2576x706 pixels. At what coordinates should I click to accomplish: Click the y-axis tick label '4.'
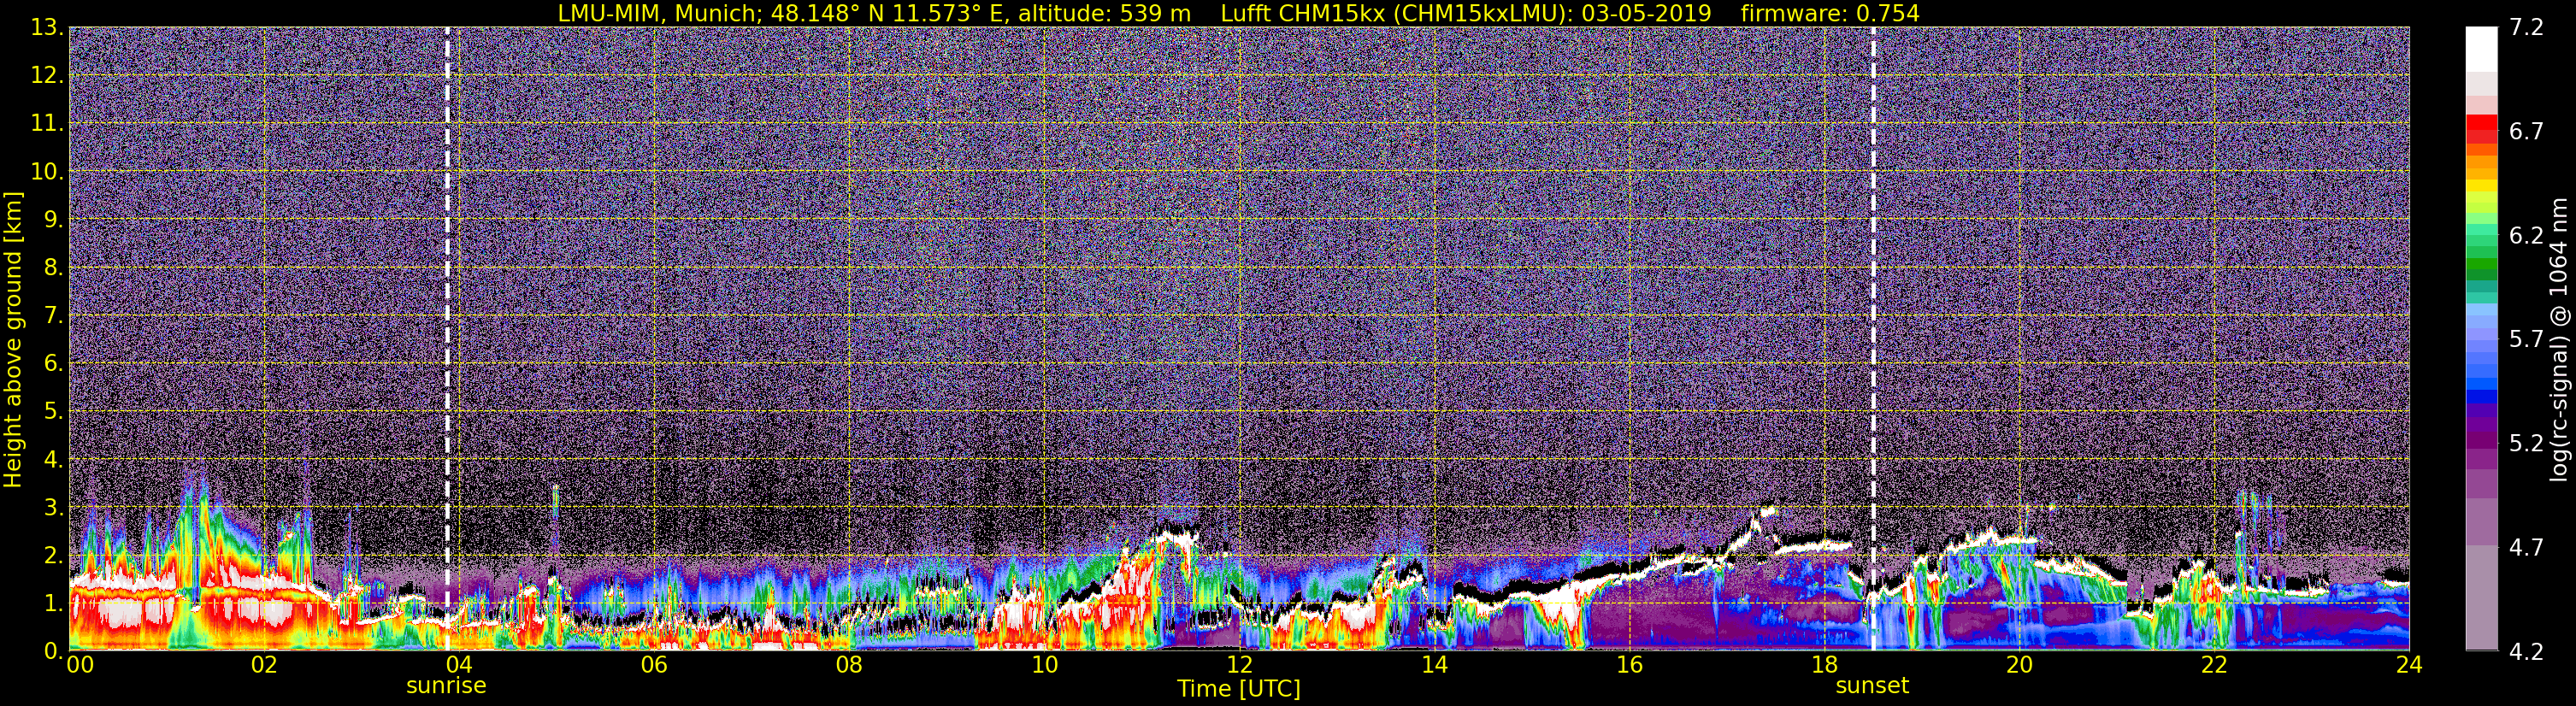pos(54,460)
